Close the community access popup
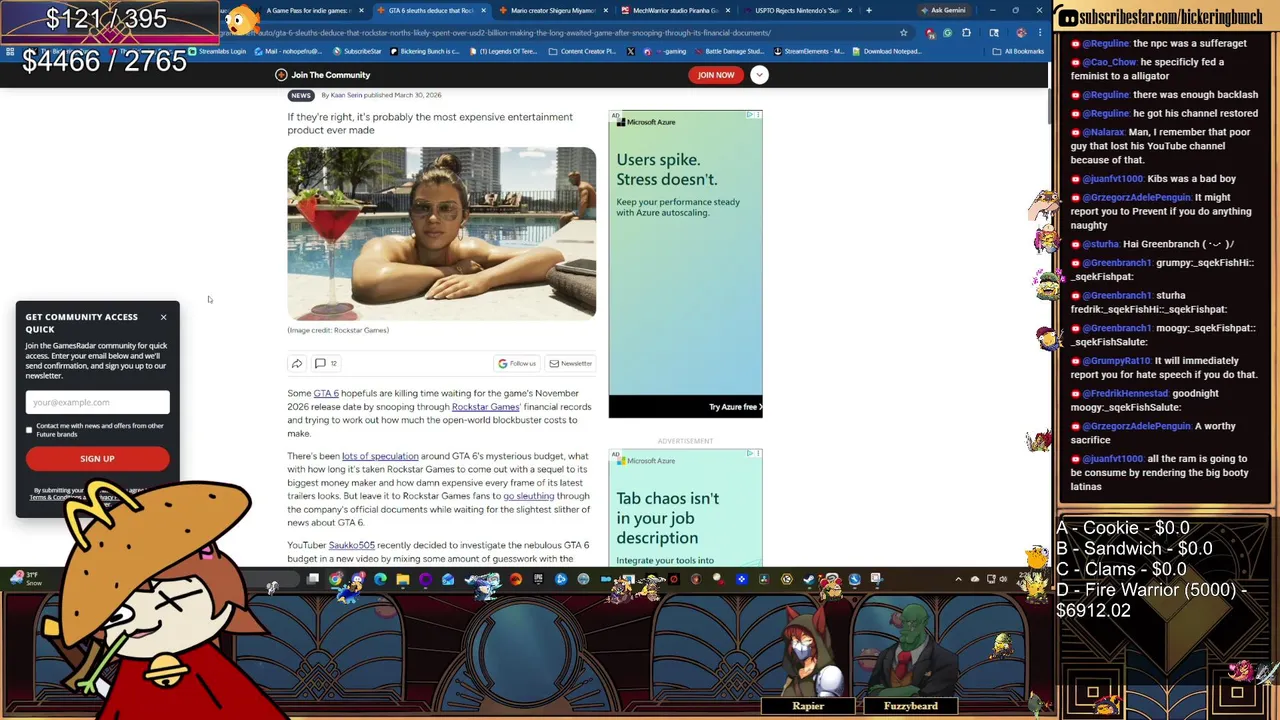Screen dimensions: 1280x720 coord(163,317)
